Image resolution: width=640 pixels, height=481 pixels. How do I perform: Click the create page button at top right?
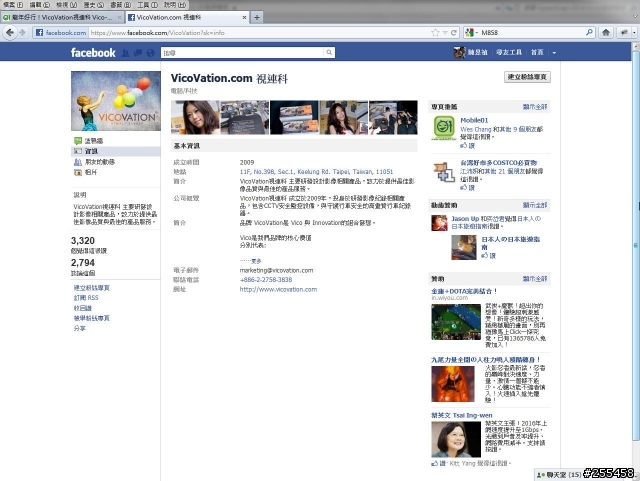click(527, 77)
